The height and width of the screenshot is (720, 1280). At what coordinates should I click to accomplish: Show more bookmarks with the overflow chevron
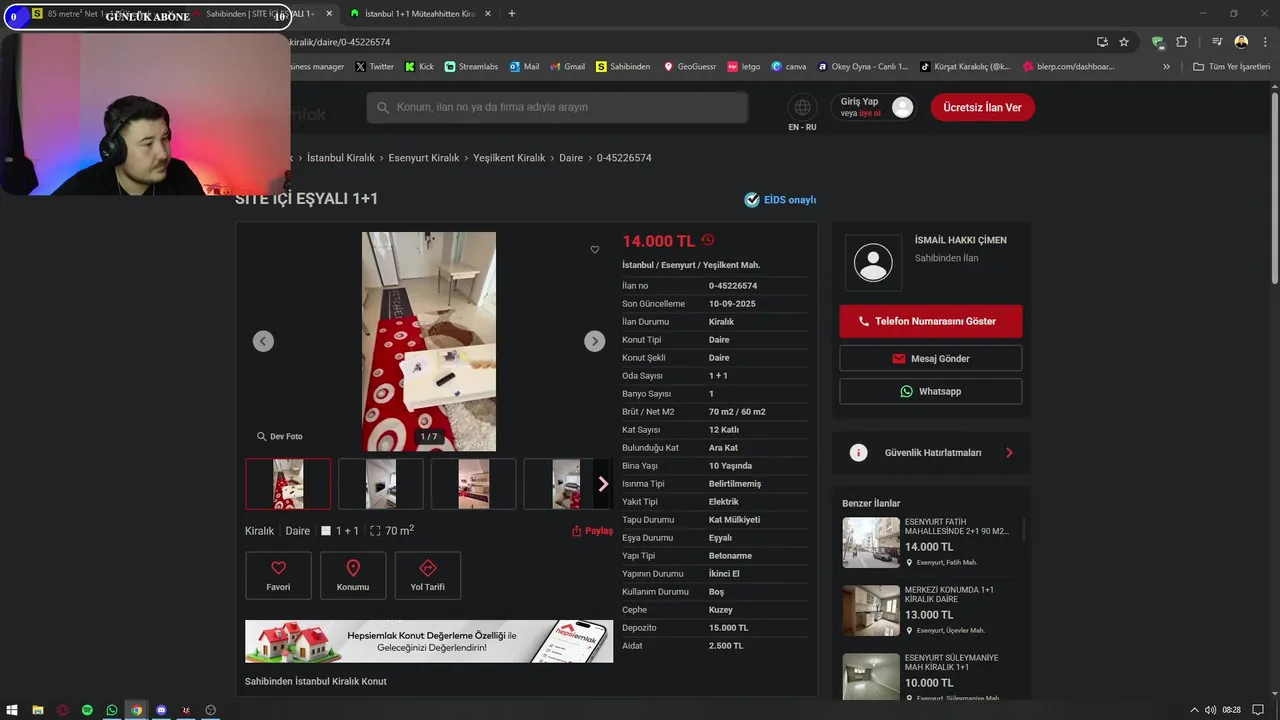tap(1166, 66)
